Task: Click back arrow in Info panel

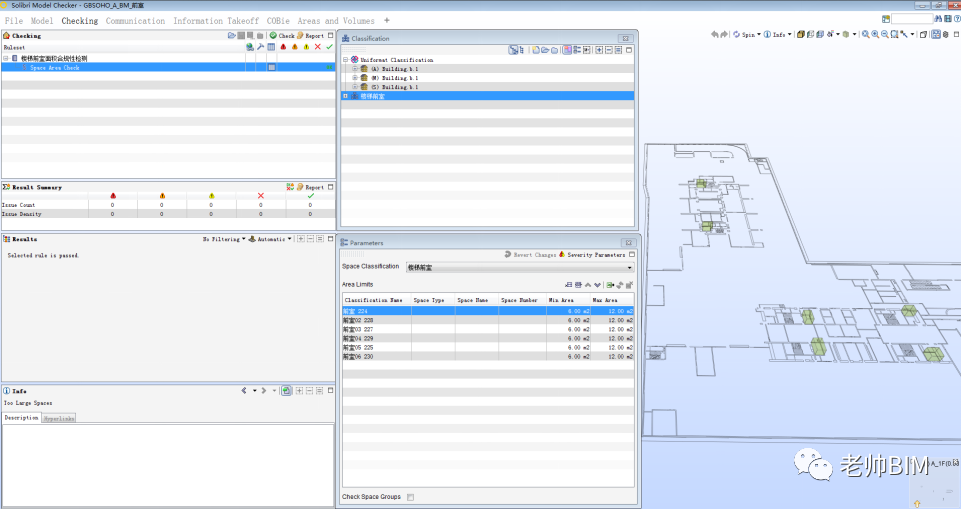Action: (244, 390)
